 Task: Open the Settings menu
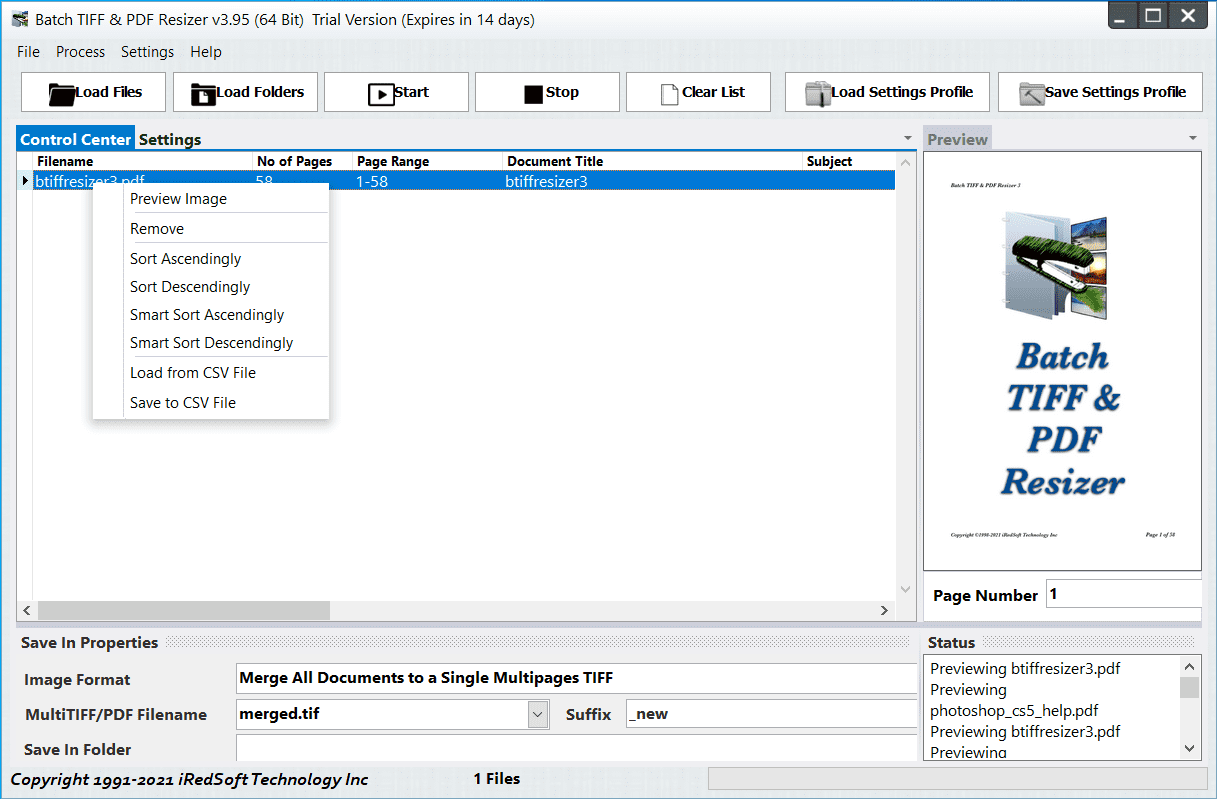(x=147, y=52)
